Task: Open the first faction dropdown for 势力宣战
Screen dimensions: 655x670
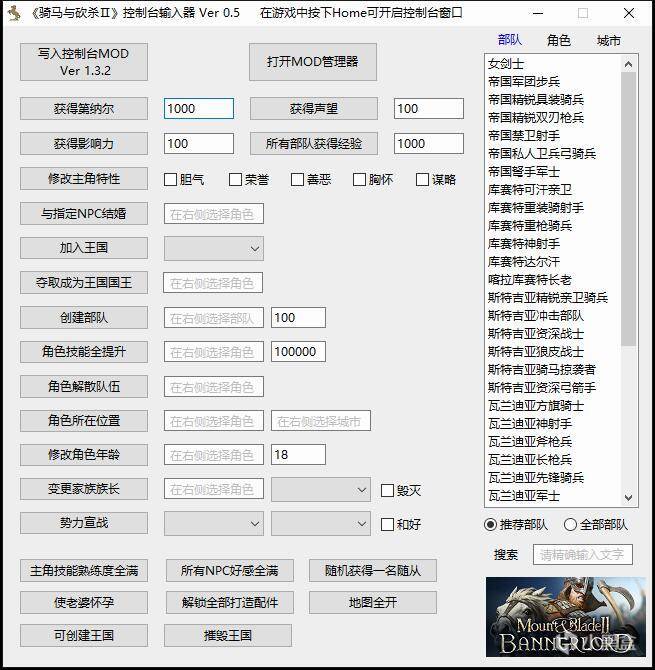Action: tap(214, 524)
